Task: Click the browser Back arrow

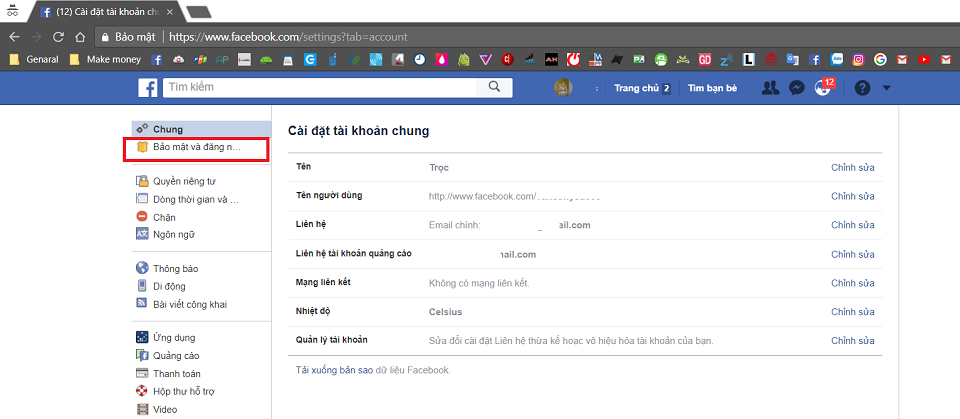Action: 15,37
